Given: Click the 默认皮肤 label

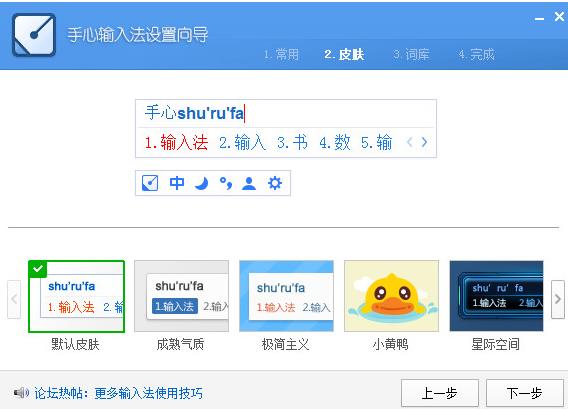Looking at the screenshot, I should [75, 344].
